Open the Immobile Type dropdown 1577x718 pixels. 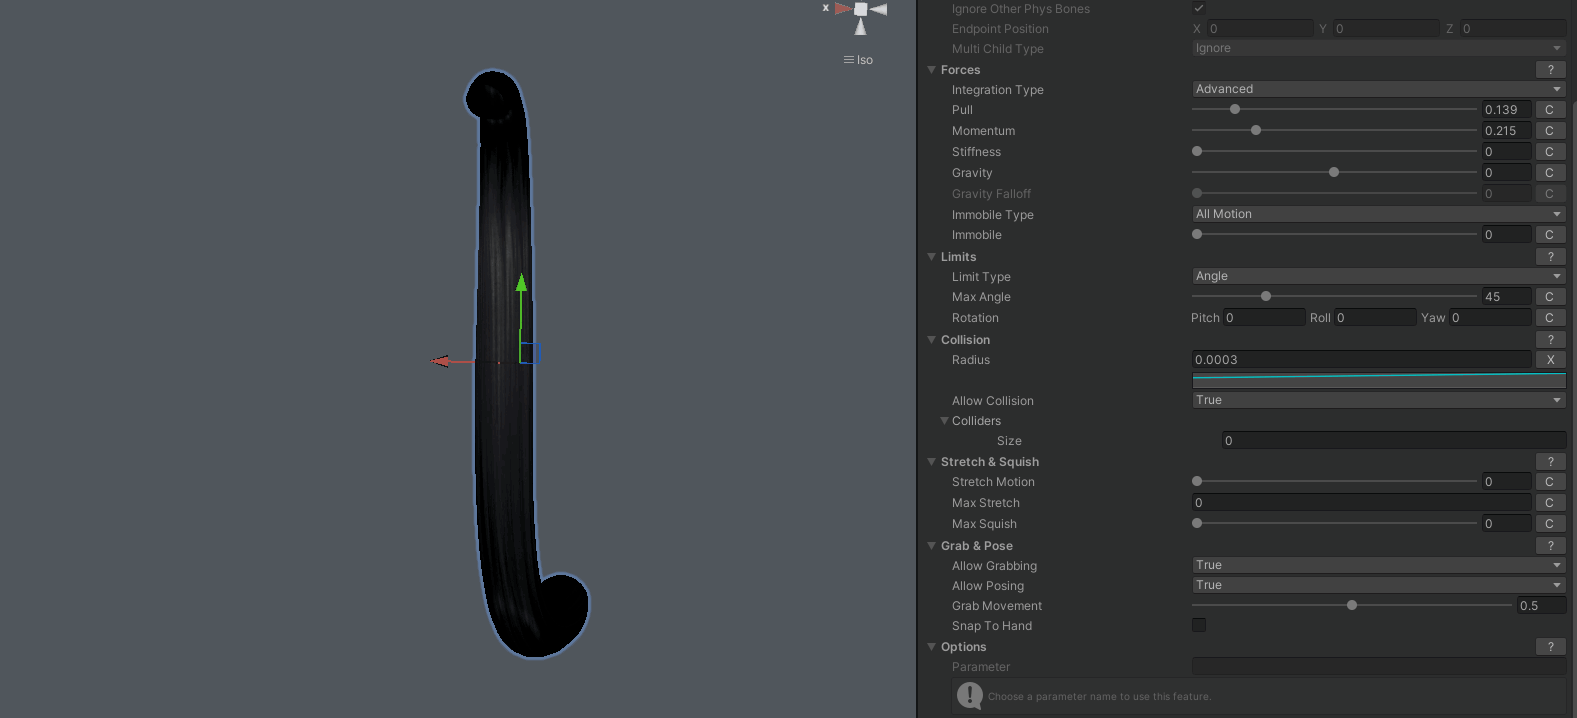pyautogui.click(x=1377, y=214)
